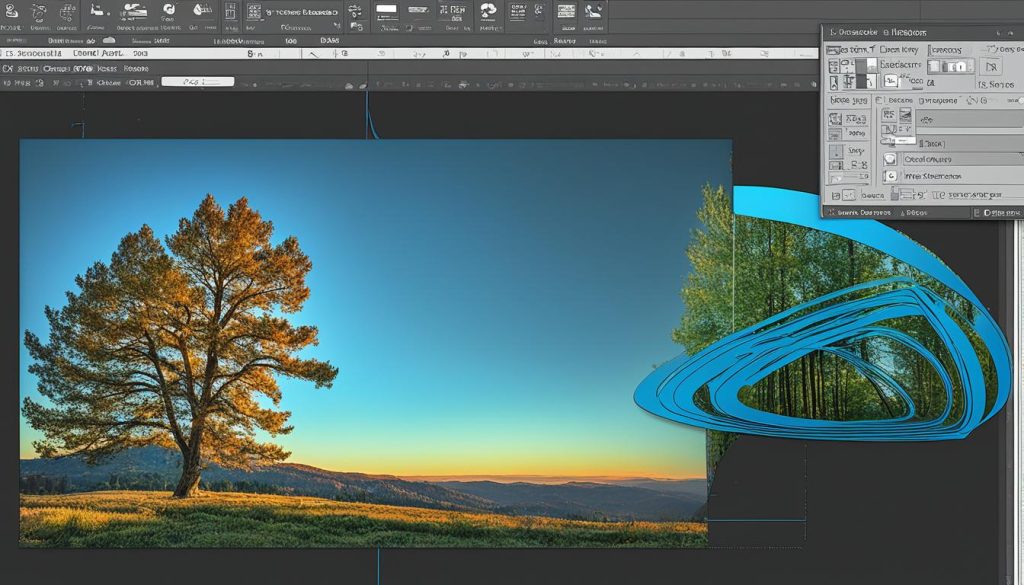Click the folder icon in the panel's bottom row
The width and height of the screenshot is (1024, 585).
(x=836, y=194)
